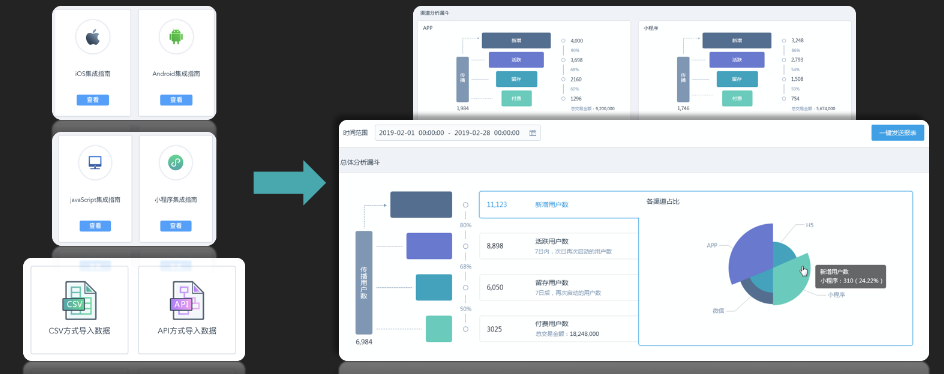Click 查看 under 小程序集成指南
This screenshot has width=944, height=374.
point(176,226)
